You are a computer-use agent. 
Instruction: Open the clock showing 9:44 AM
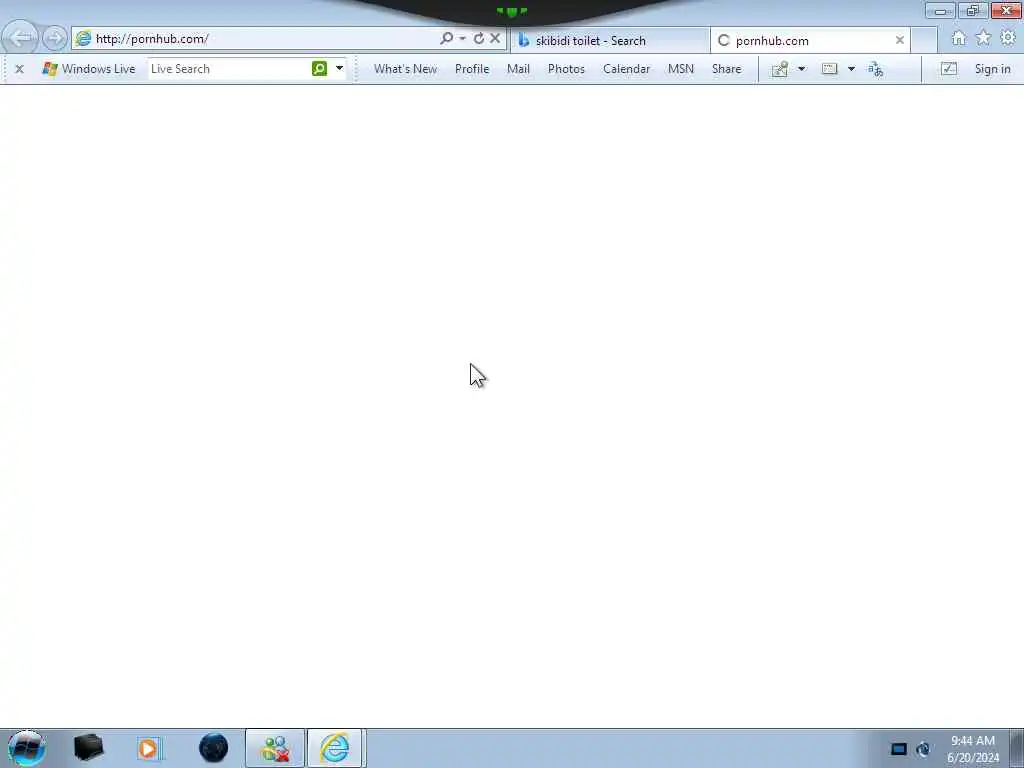973,749
